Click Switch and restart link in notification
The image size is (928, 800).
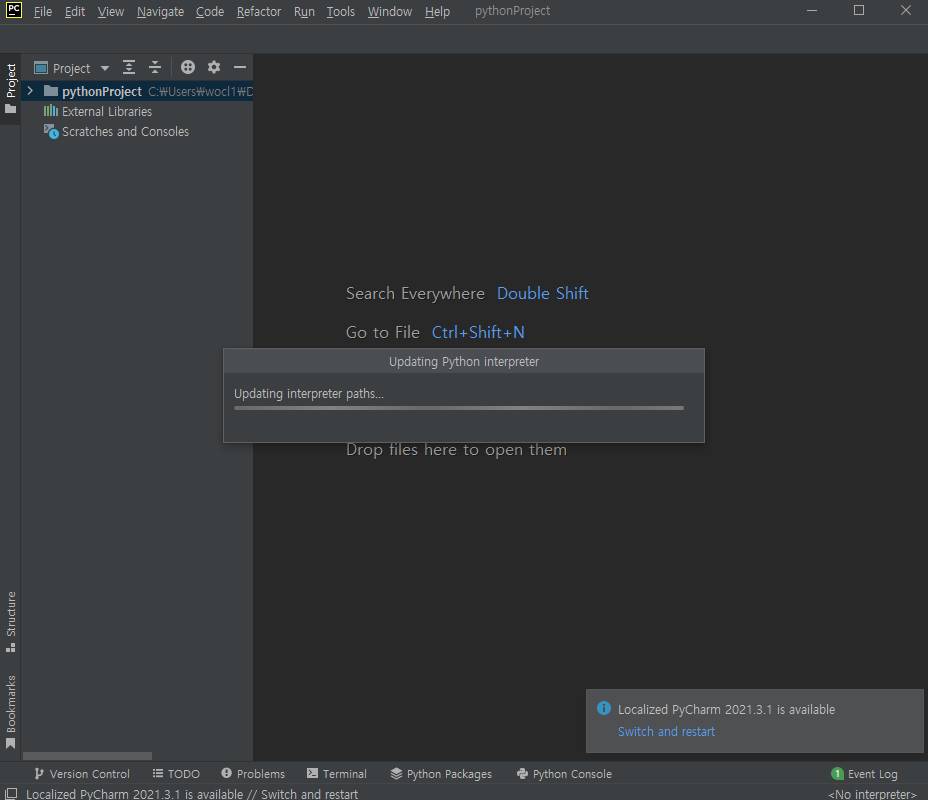(x=666, y=731)
